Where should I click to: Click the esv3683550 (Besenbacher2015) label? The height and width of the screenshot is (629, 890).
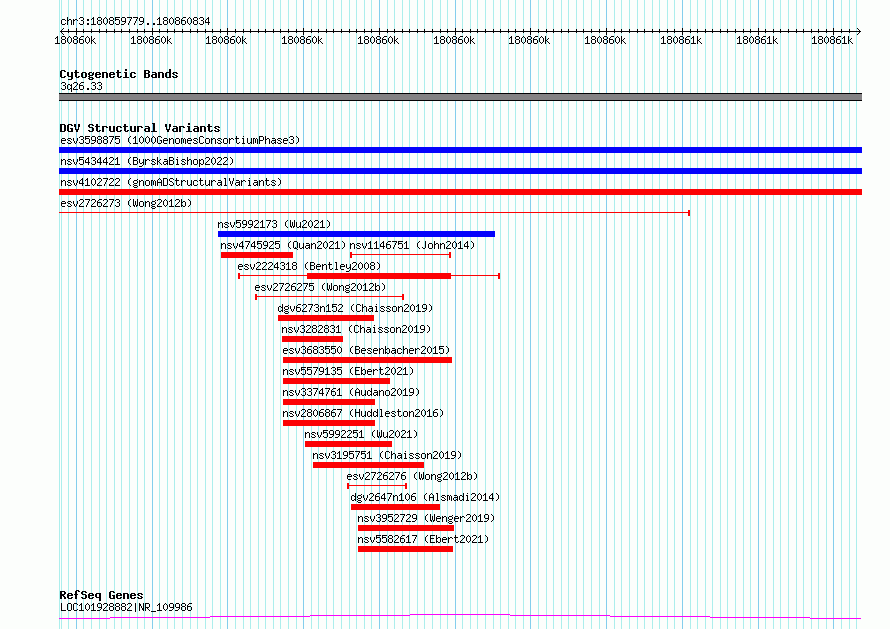click(x=366, y=350)
